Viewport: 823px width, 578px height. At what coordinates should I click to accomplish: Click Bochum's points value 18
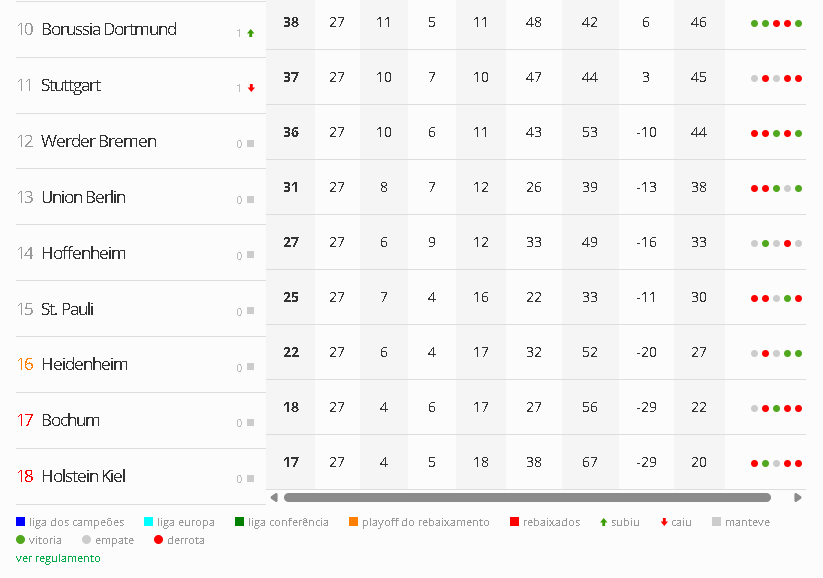click(291, 407)
